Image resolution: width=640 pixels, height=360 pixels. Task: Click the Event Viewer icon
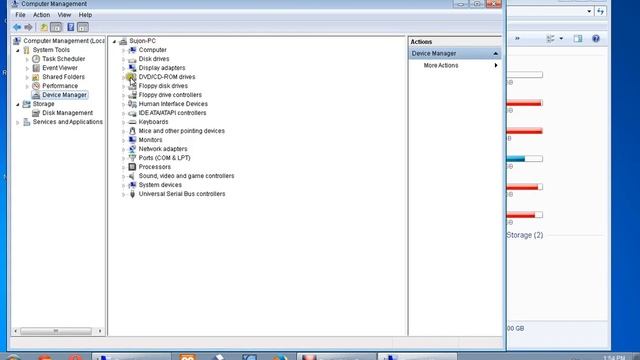coord(36,68)
